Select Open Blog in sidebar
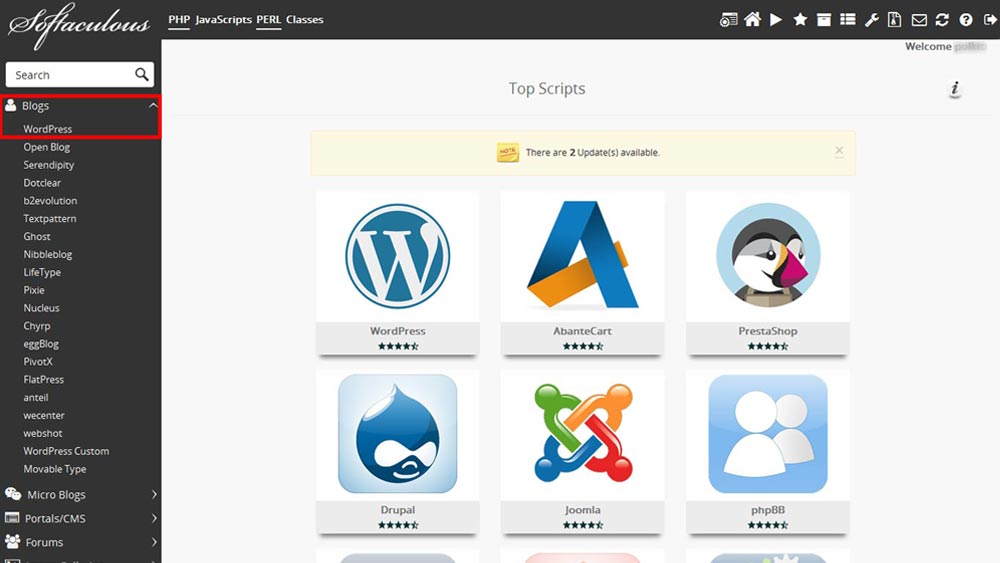This screenshot has height=563, width=1000. 47,147
